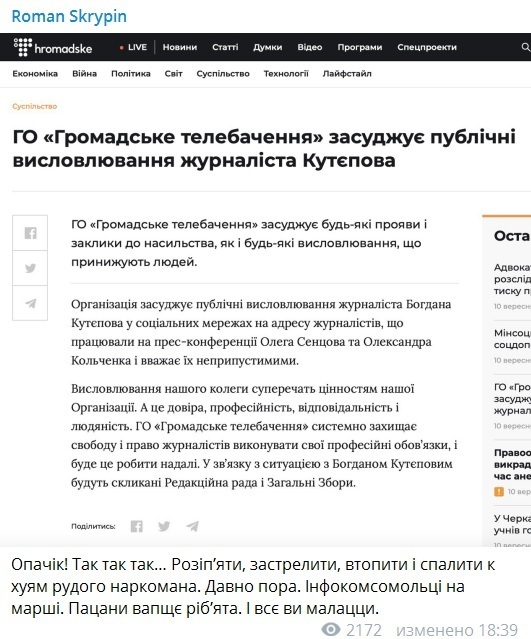This screenshot has width=531, height=639.
Task: Open Roman Skrypin channel name
Action: [x=69, y=16]
